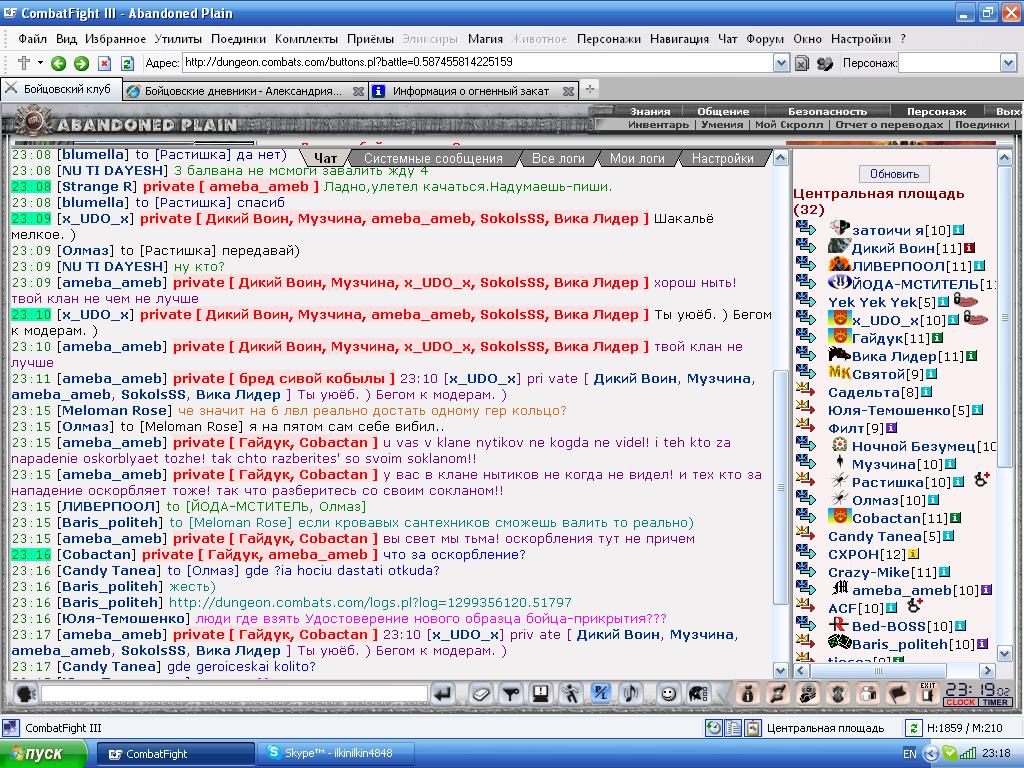The image size is (1024, 768).
Task: Open info icon for ЛИВЕРПООЛ
Action: tap(979, 266)
